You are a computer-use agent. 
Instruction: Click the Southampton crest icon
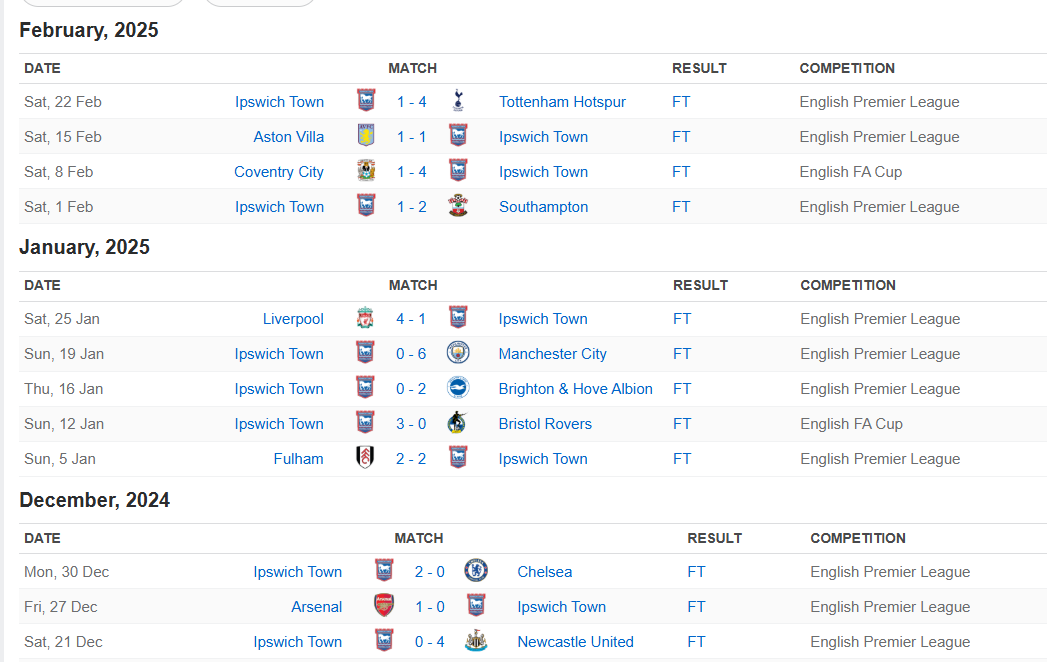point(458,207)
